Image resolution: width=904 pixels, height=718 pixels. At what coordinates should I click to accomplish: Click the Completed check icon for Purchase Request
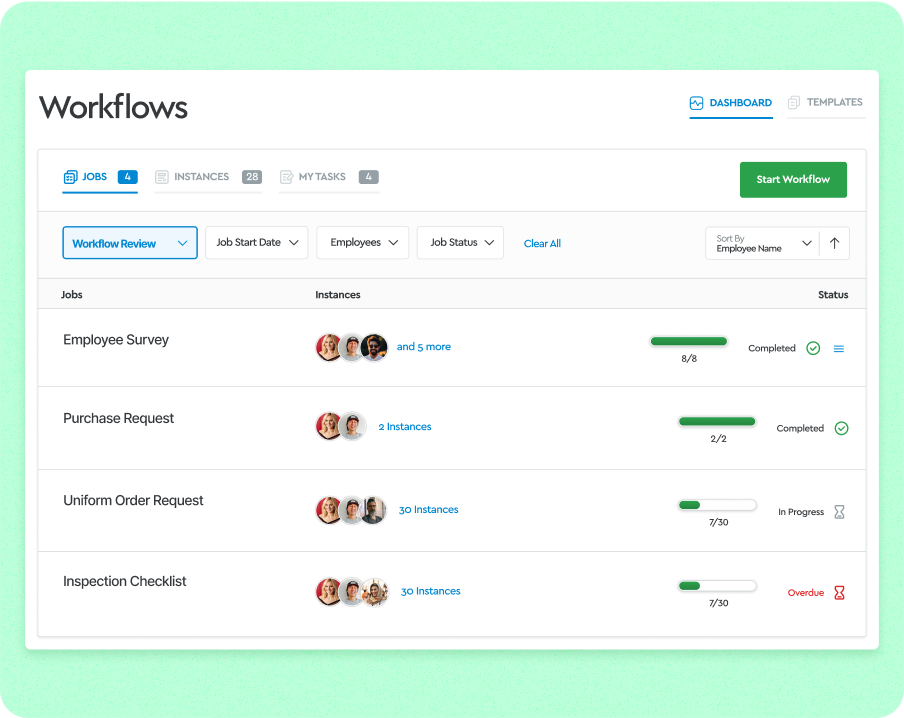[841, 428]
